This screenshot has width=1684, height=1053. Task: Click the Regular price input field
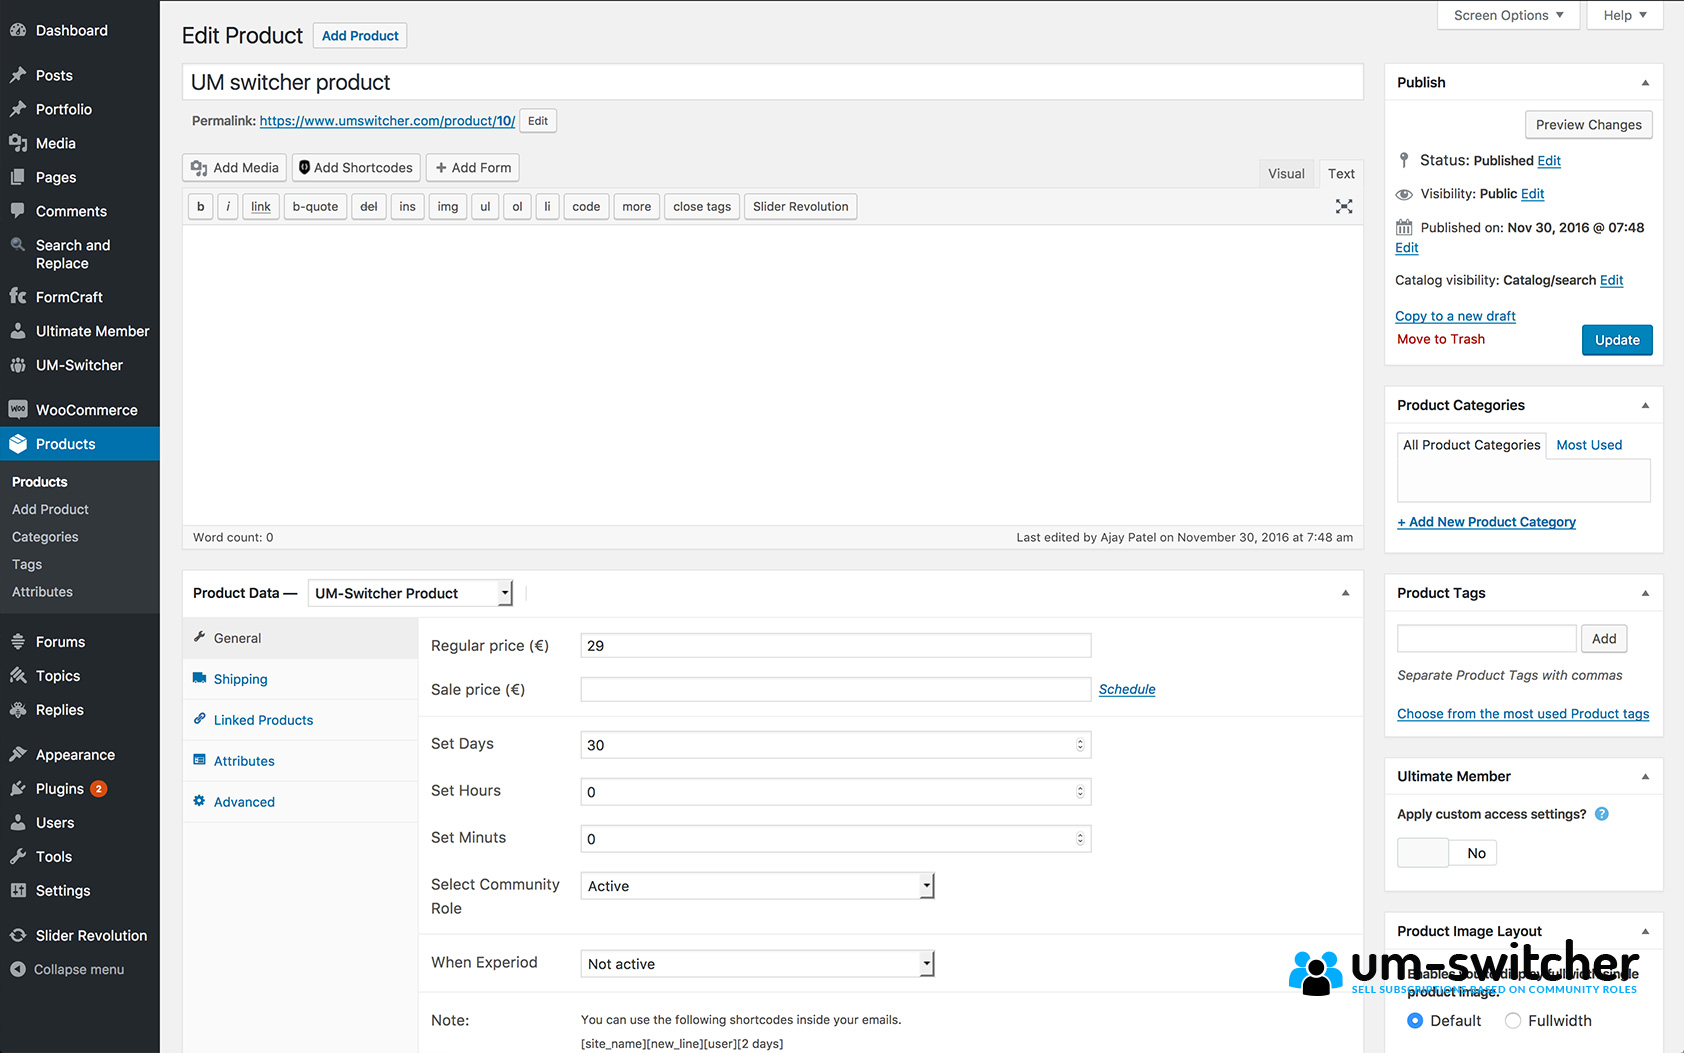836,646
